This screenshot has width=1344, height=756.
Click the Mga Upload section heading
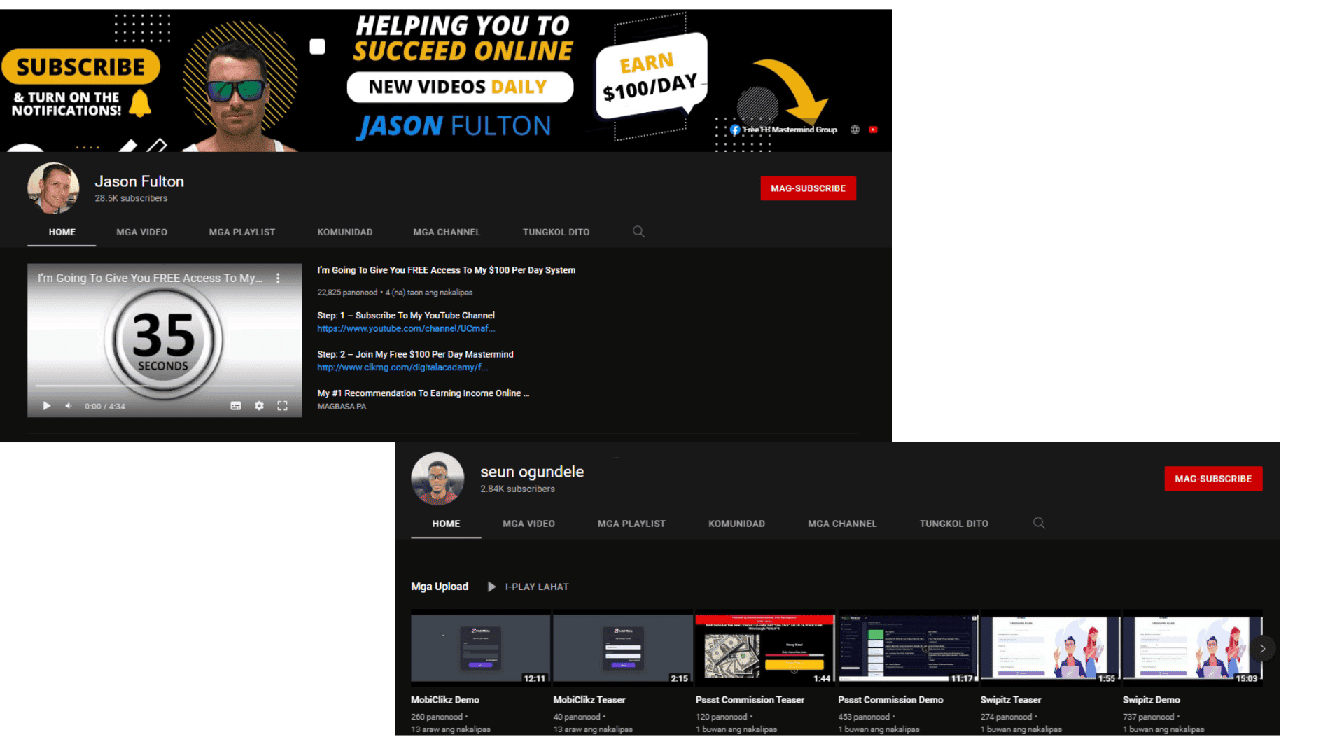click(440, 587)
